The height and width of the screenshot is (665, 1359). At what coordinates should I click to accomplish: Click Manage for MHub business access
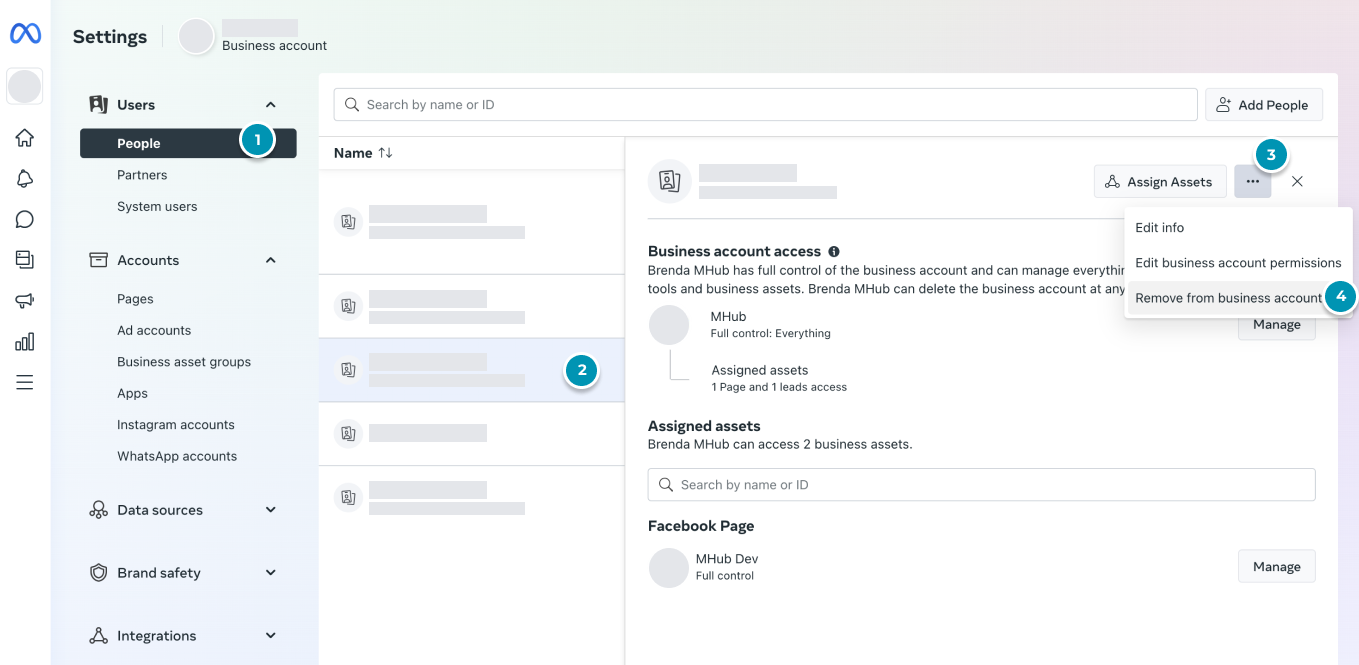(1277, 325)
